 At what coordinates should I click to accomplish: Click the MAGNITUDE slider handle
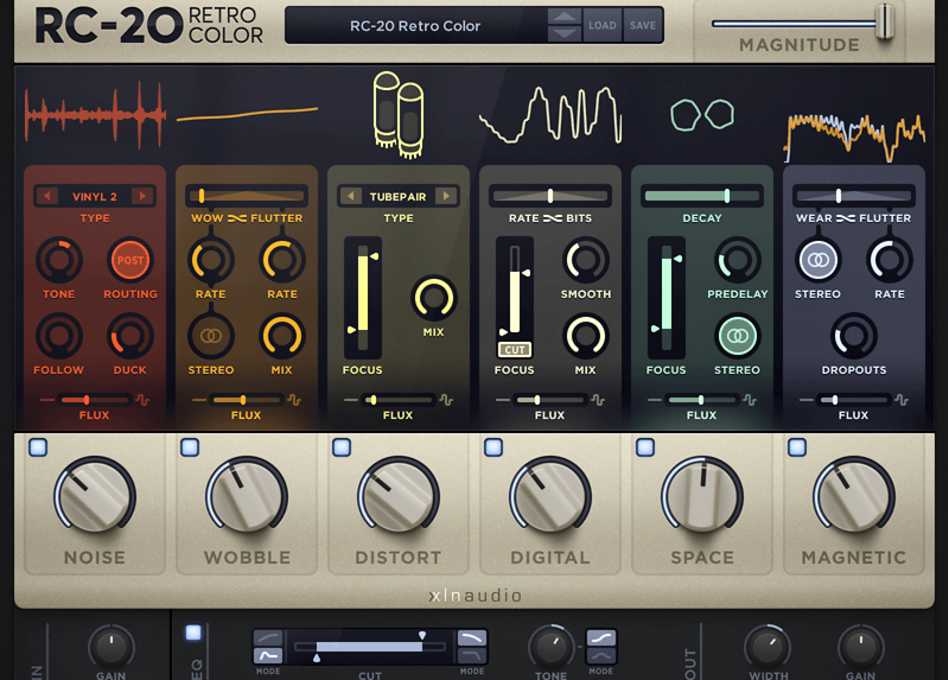882,22
